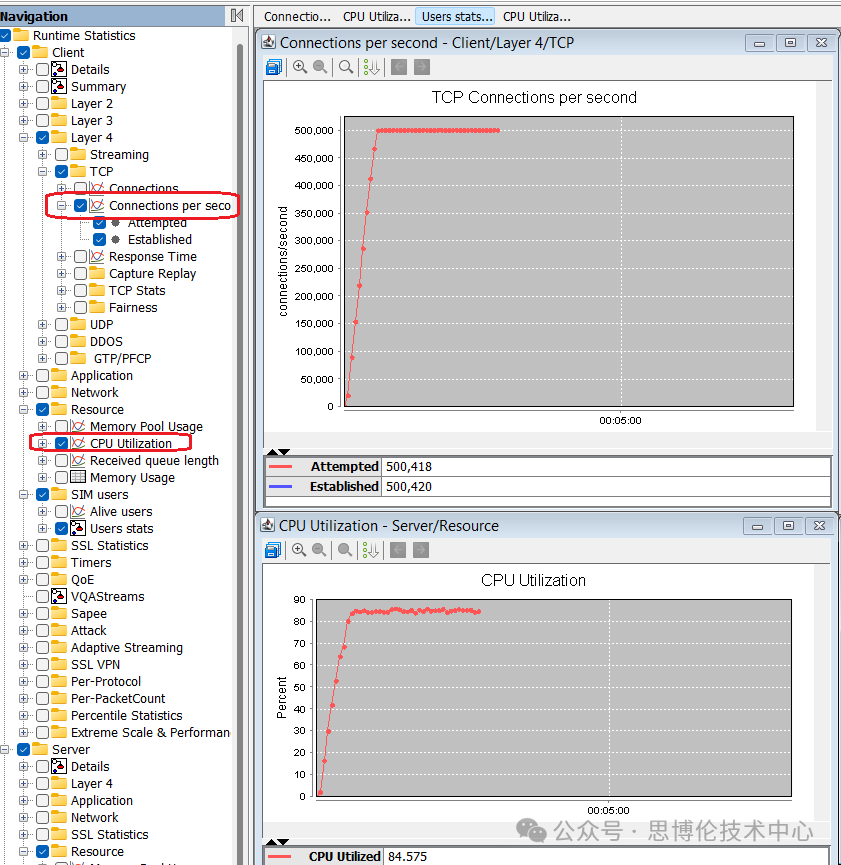The height and width of the screenshot is (865, 841).
Task: Expand the UDP folder in the tree
Action: coord(43,325)
